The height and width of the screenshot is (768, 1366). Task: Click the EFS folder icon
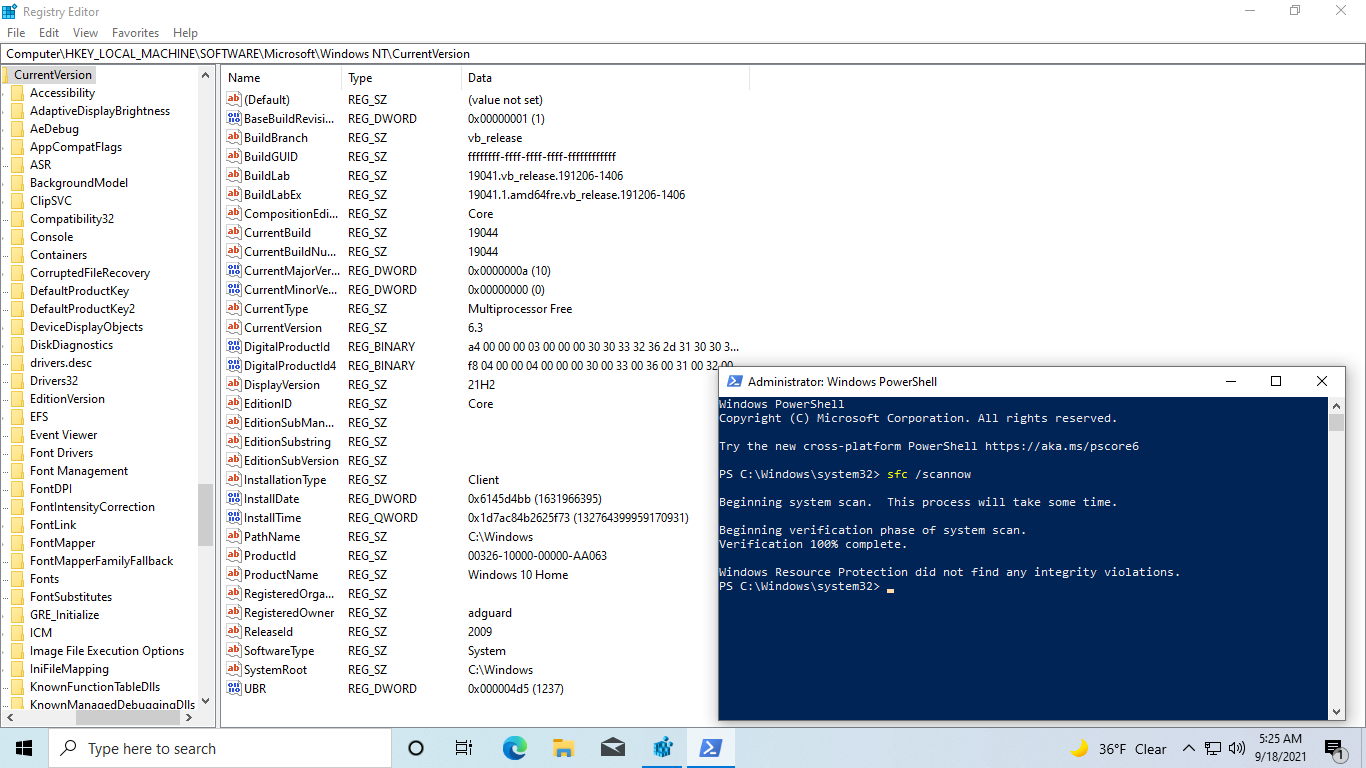pyautogui.click(x=17, y=417)
